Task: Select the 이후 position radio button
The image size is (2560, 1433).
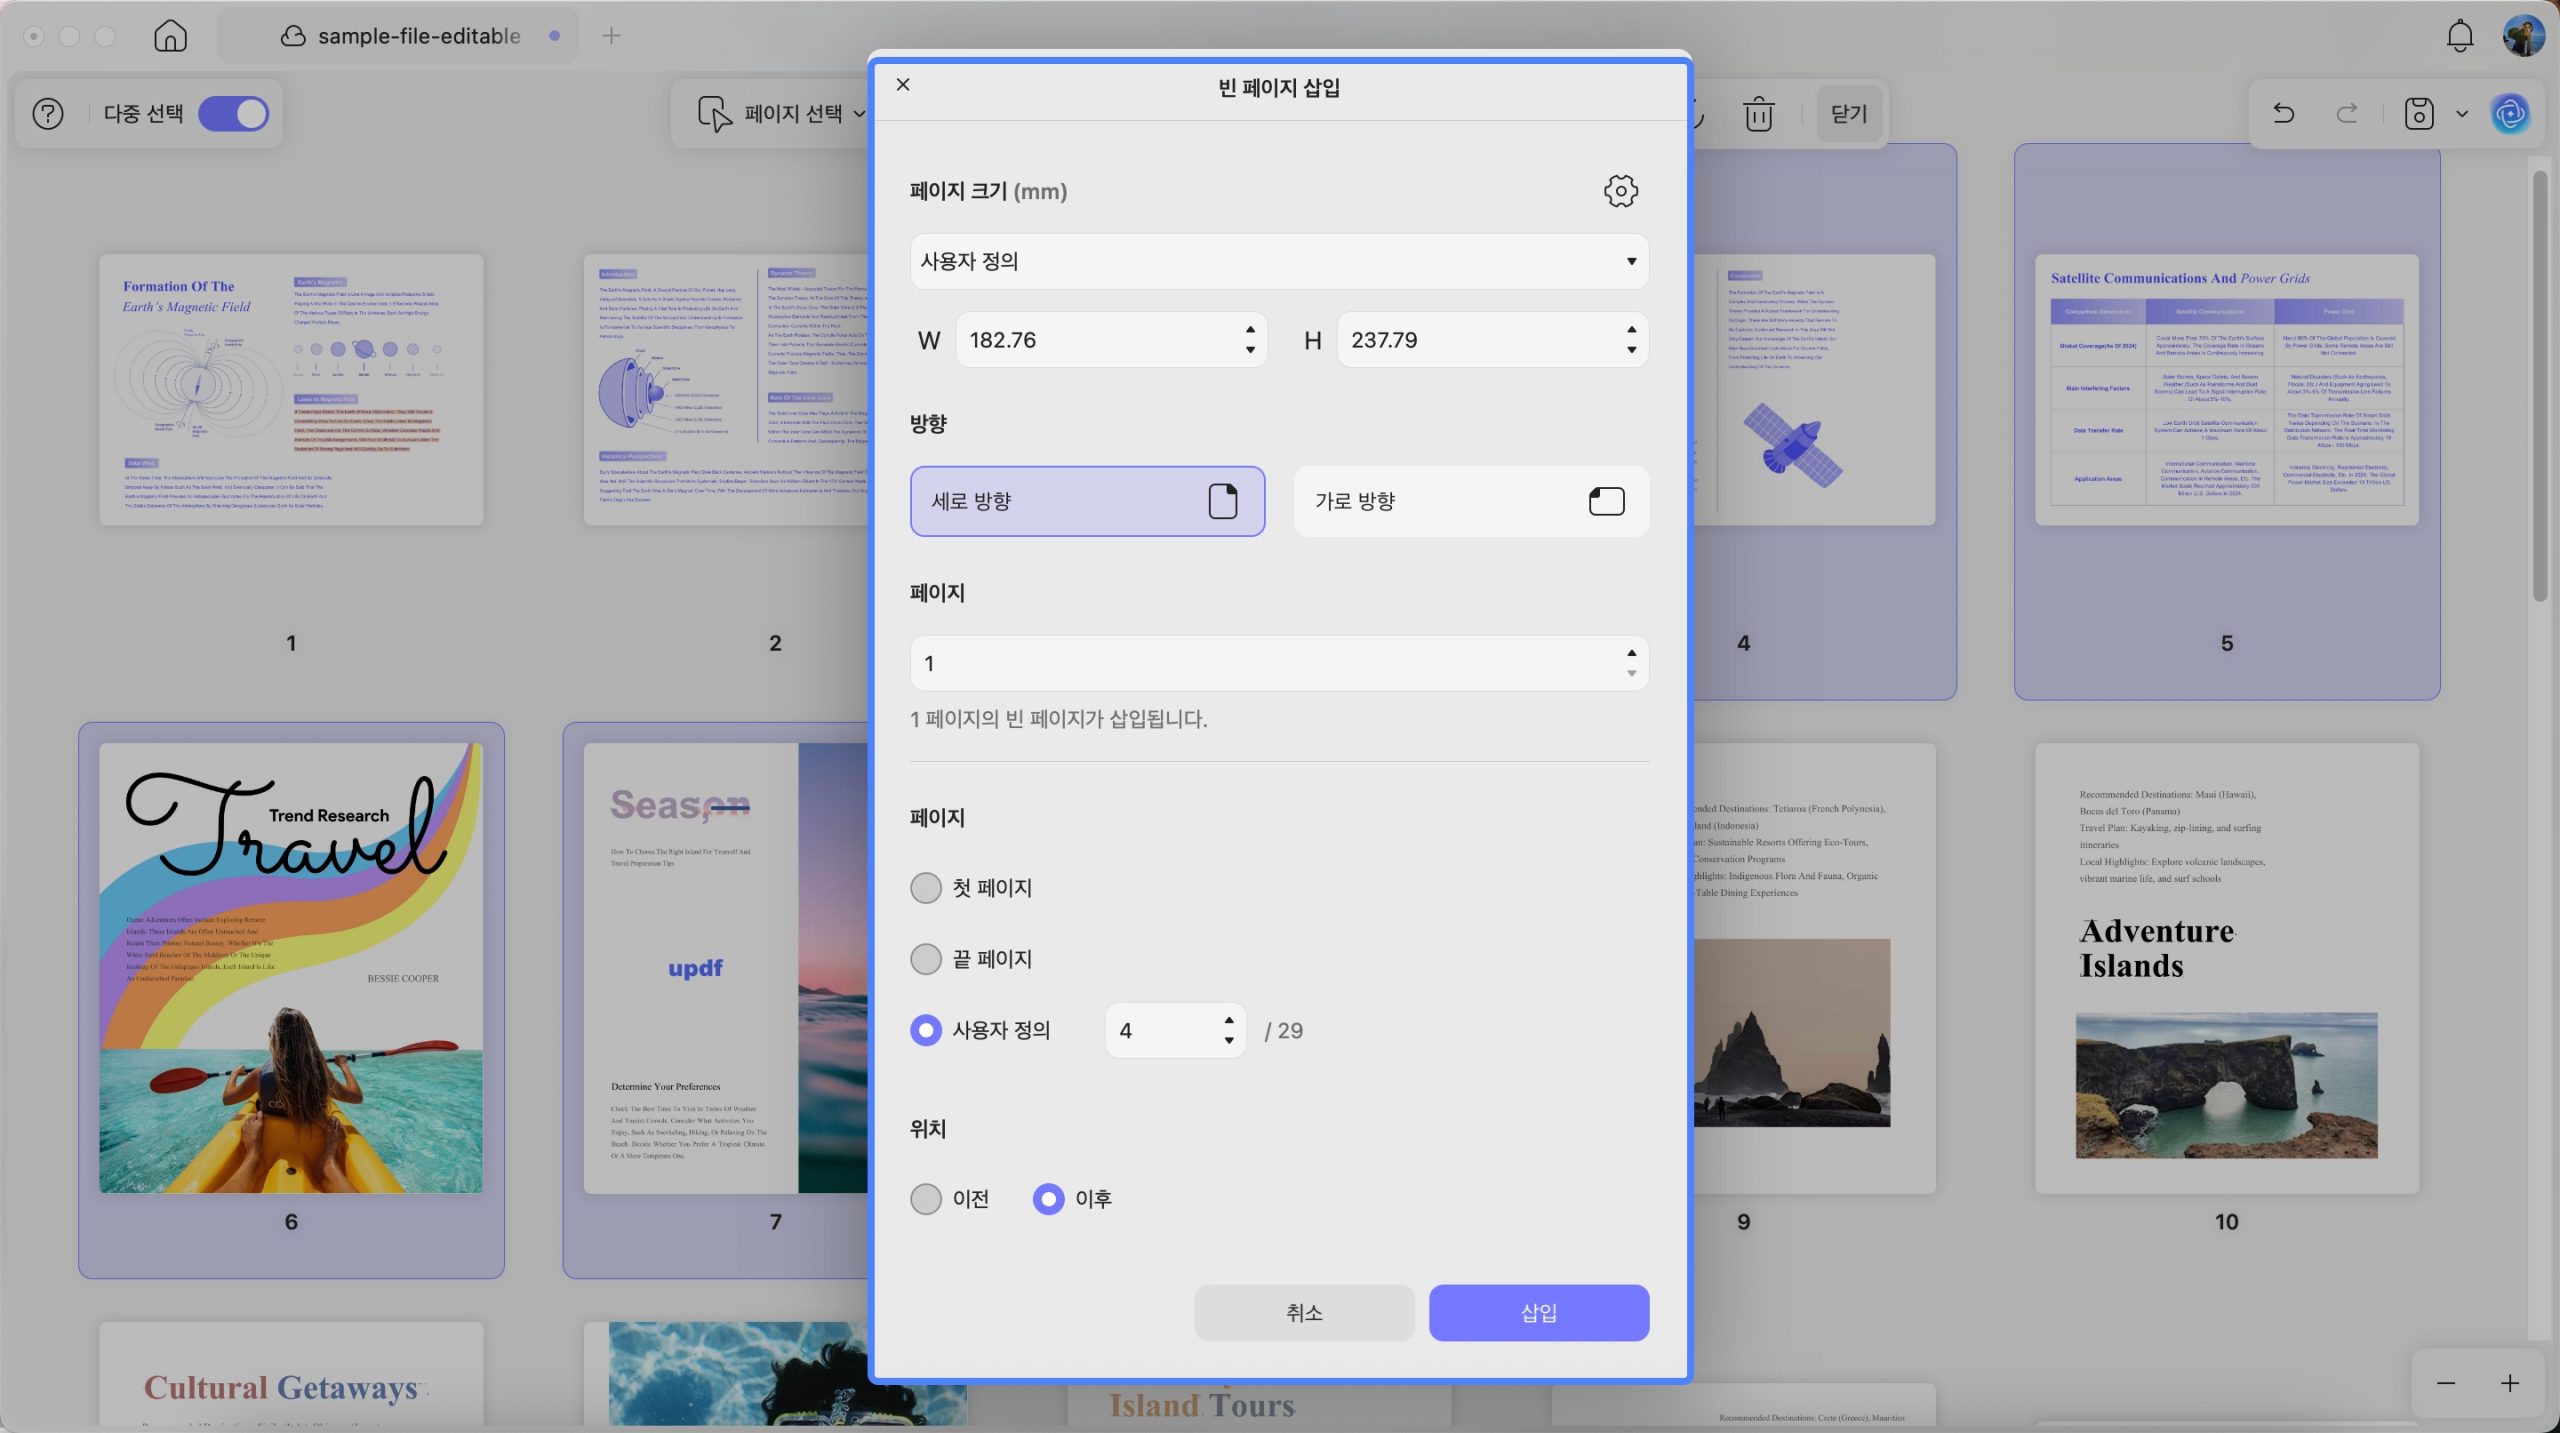Action: [1048, 1199]
